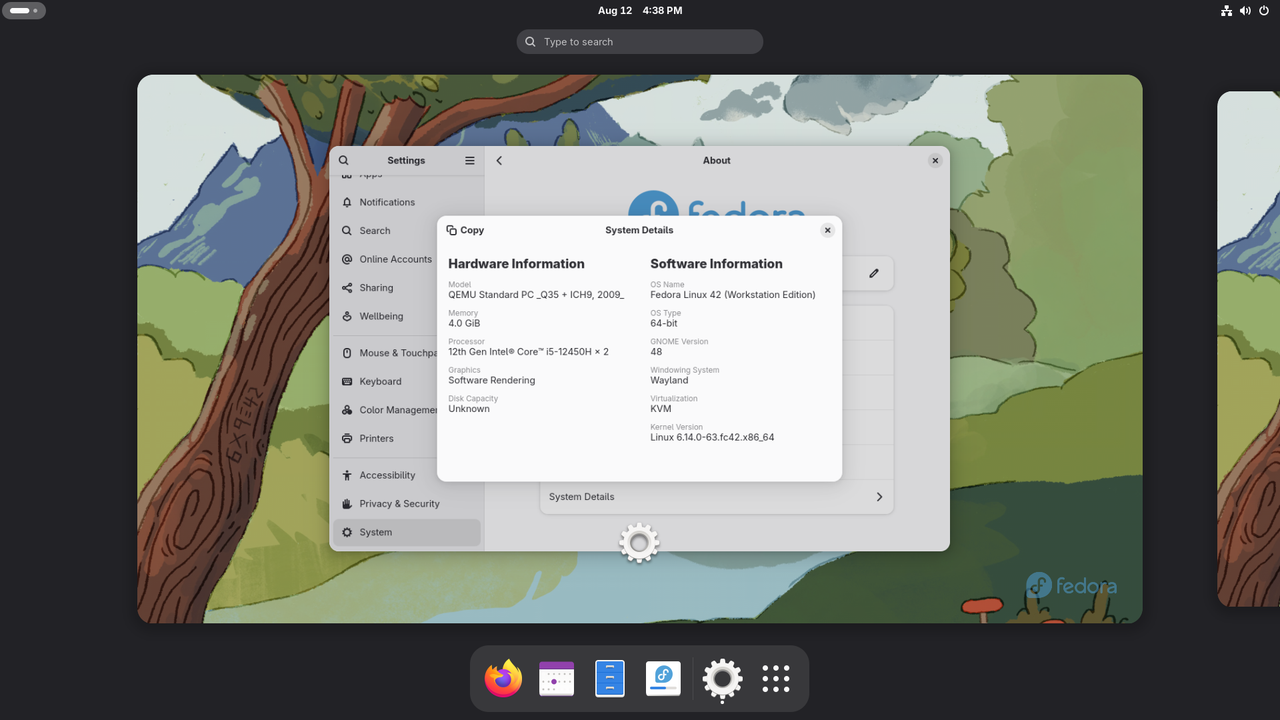Click Search magnifier icon in sidebar list
Screen dimensions: 1280x720
point(347,230)
